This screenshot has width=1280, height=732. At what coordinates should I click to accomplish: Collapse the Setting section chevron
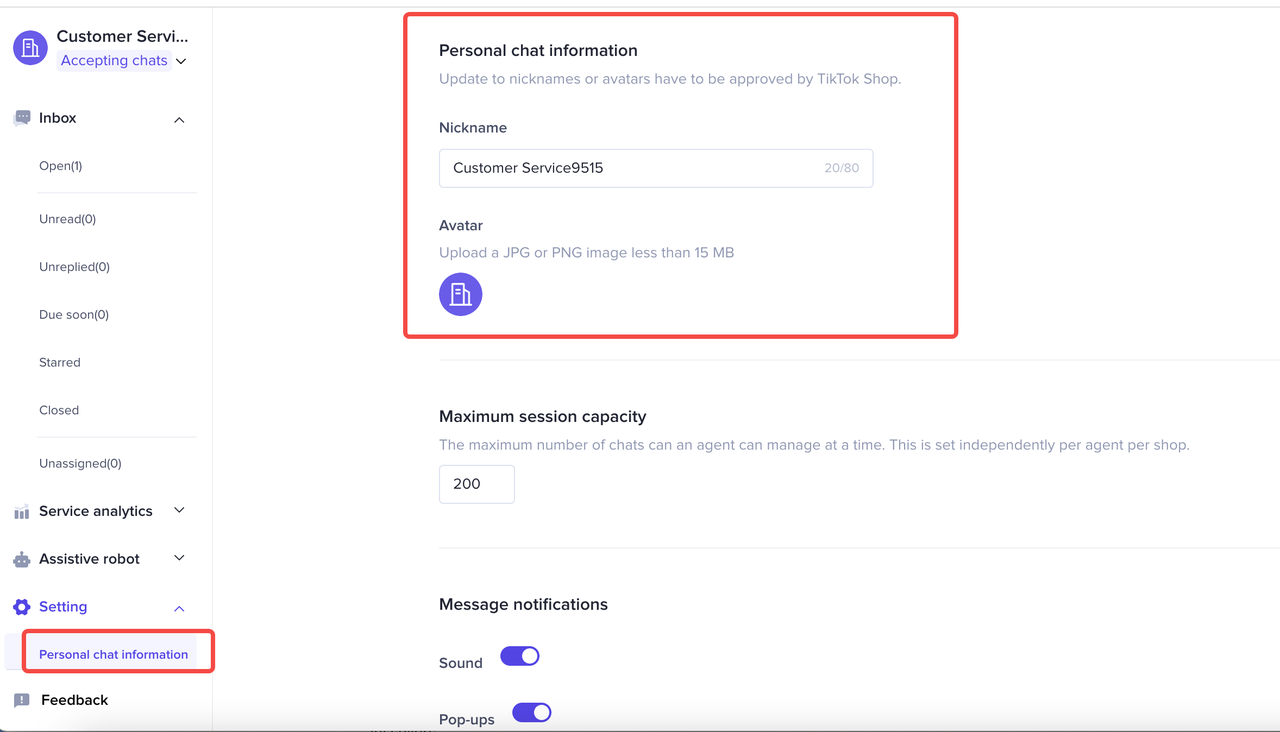(x=179, y=608)
